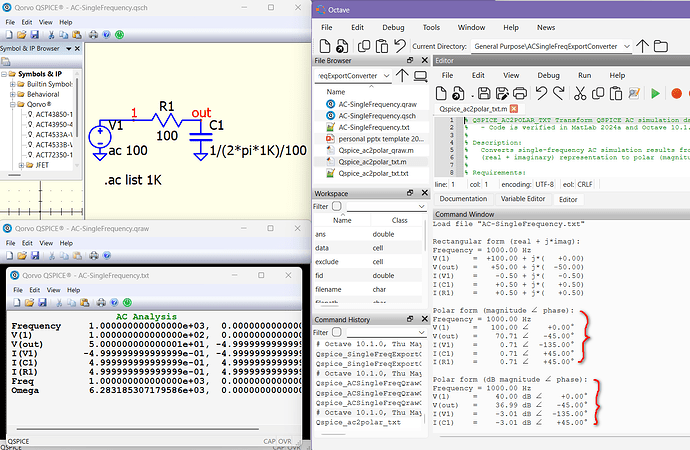Go to parent folder in File Browser
Screen dimensions: 690x450
pos(402,76)
